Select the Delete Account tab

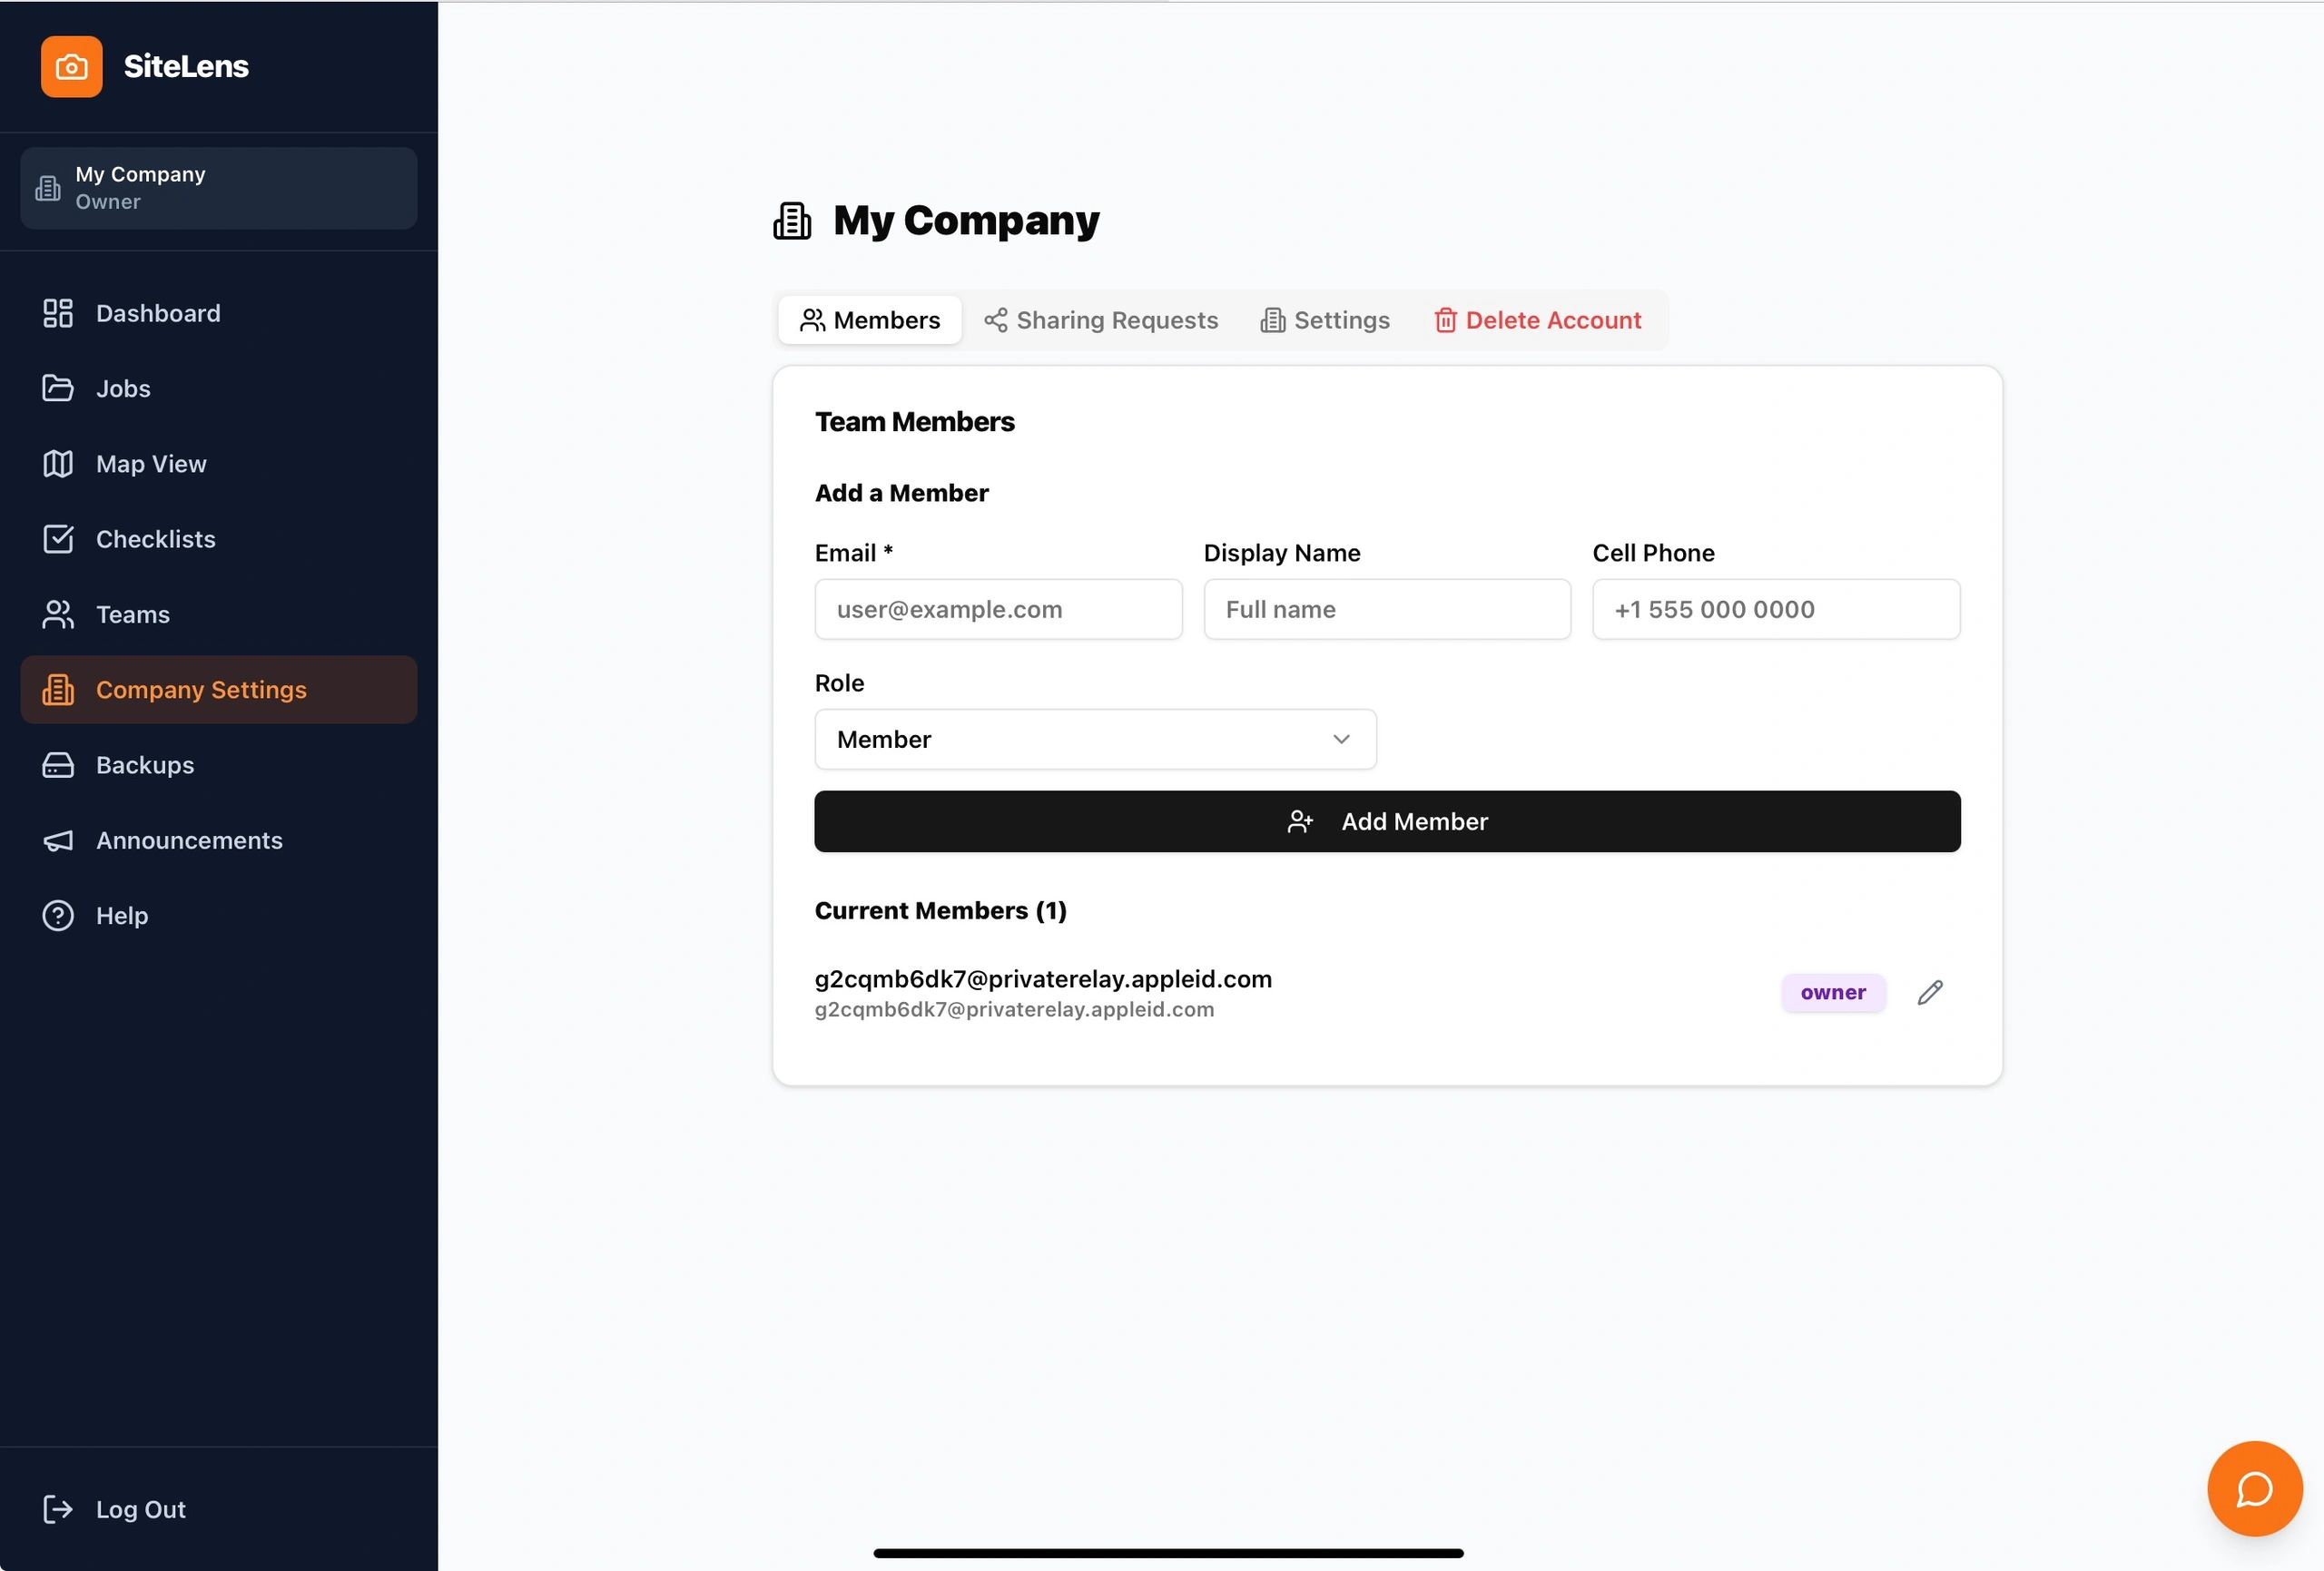(x=1537, y=320)
